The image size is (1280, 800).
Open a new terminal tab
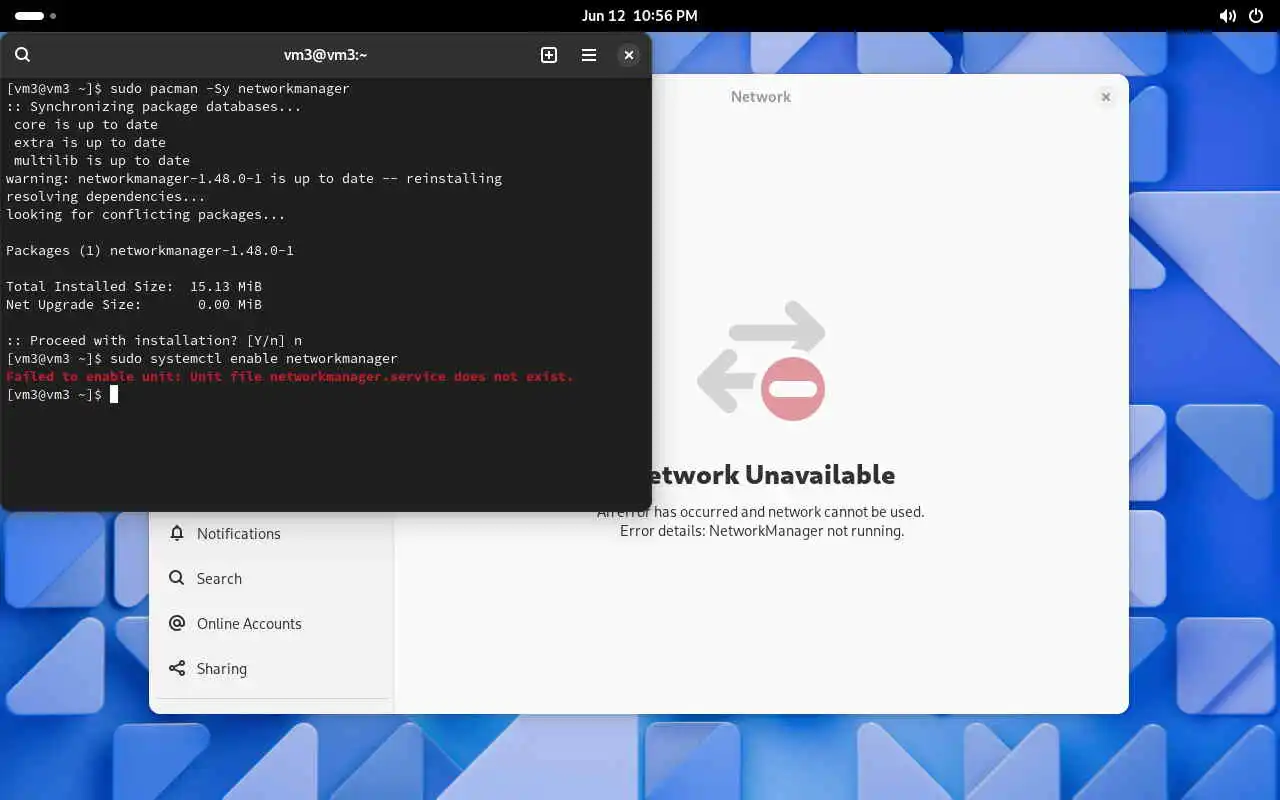pos(549,55)
